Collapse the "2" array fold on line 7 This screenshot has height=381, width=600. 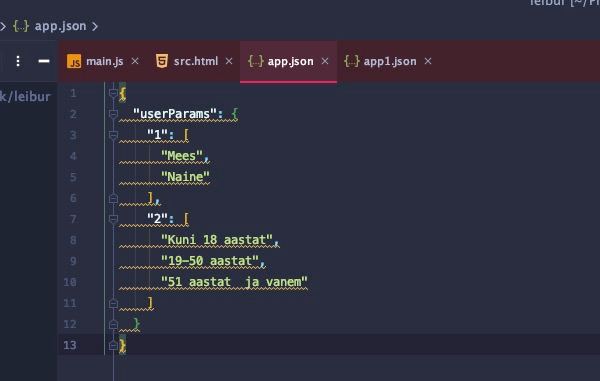pos(113,219)
